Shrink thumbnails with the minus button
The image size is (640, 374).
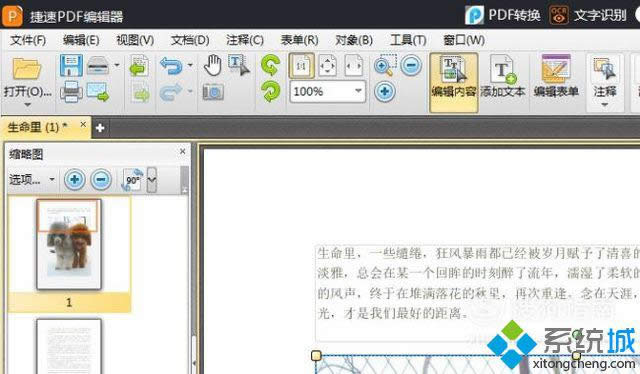[x=101, y=179]
